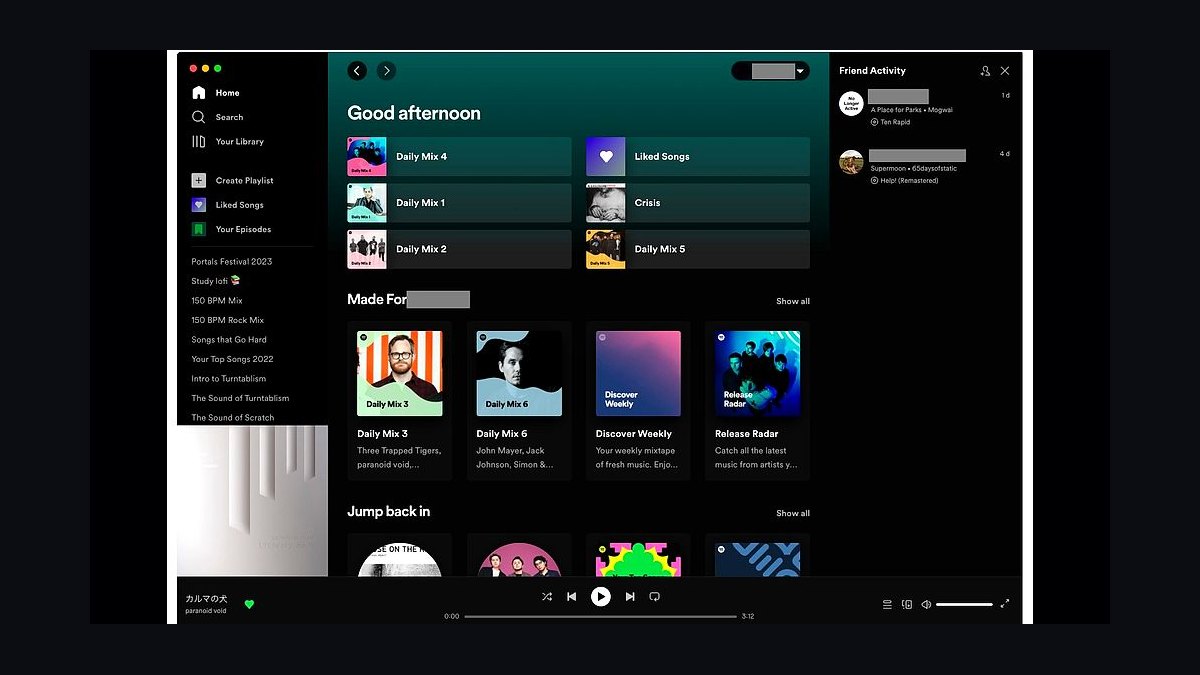Click the add friends icon

tap(985, 71)
